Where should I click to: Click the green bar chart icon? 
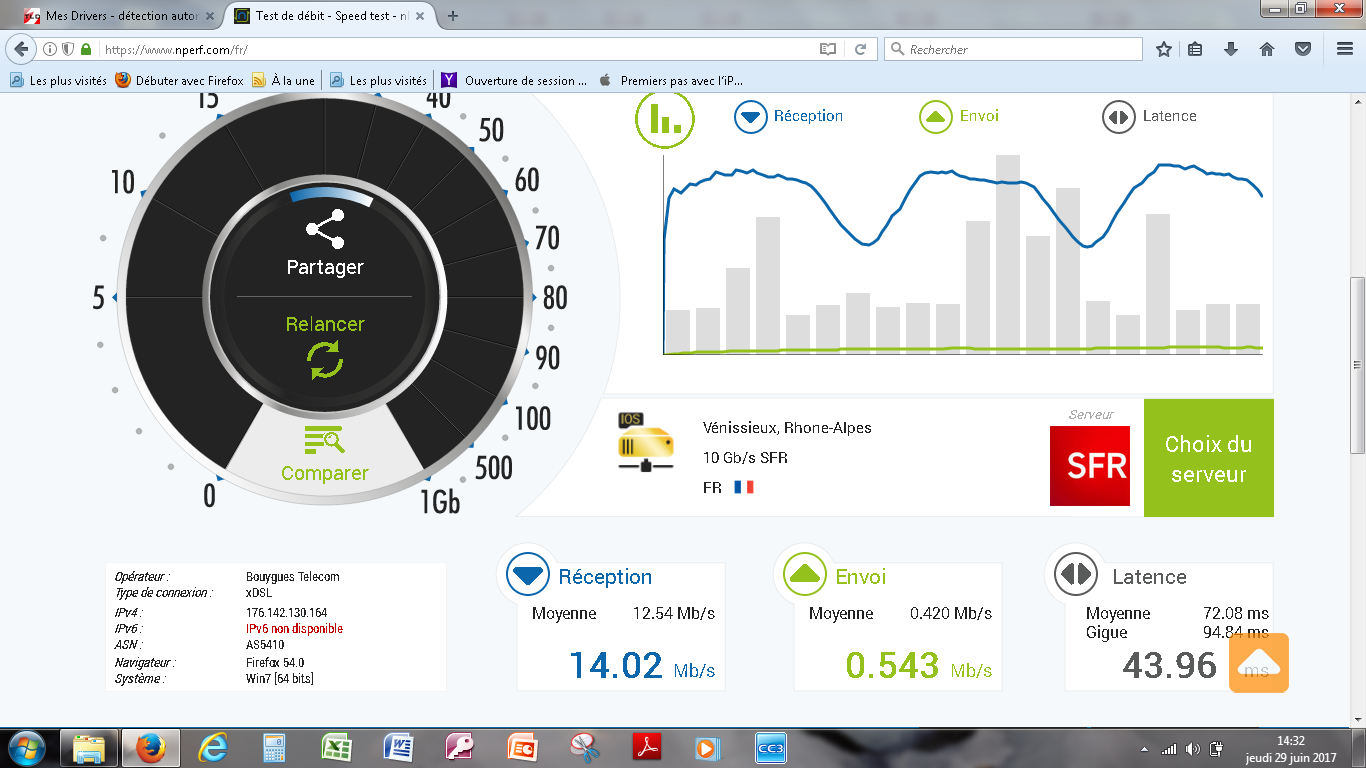(x=665, y=117)
